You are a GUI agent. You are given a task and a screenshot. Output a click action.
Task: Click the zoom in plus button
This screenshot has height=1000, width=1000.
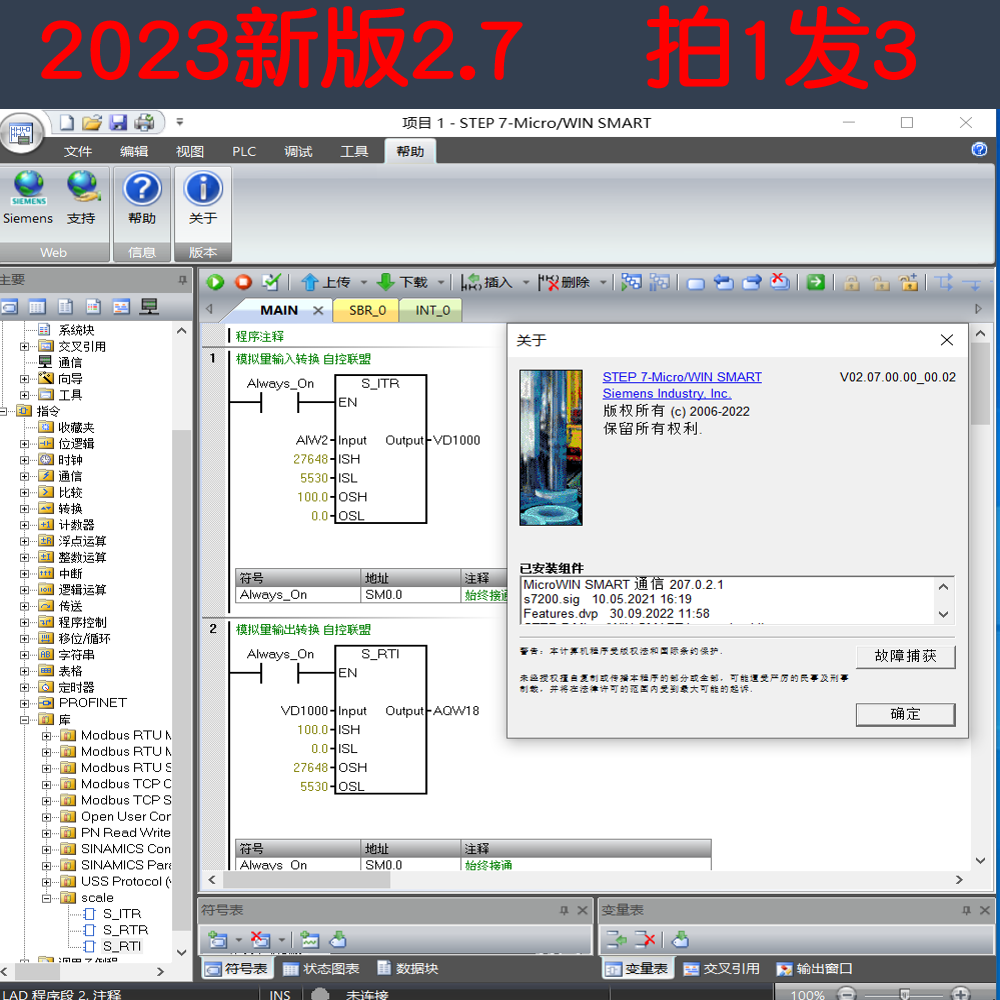coord(960,994)
